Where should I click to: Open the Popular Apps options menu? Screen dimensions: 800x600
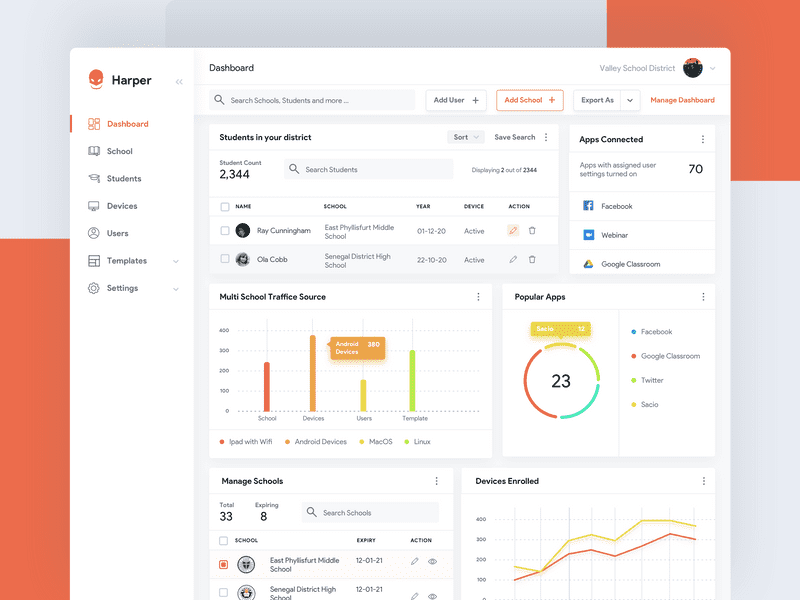(x=703, y=297)
